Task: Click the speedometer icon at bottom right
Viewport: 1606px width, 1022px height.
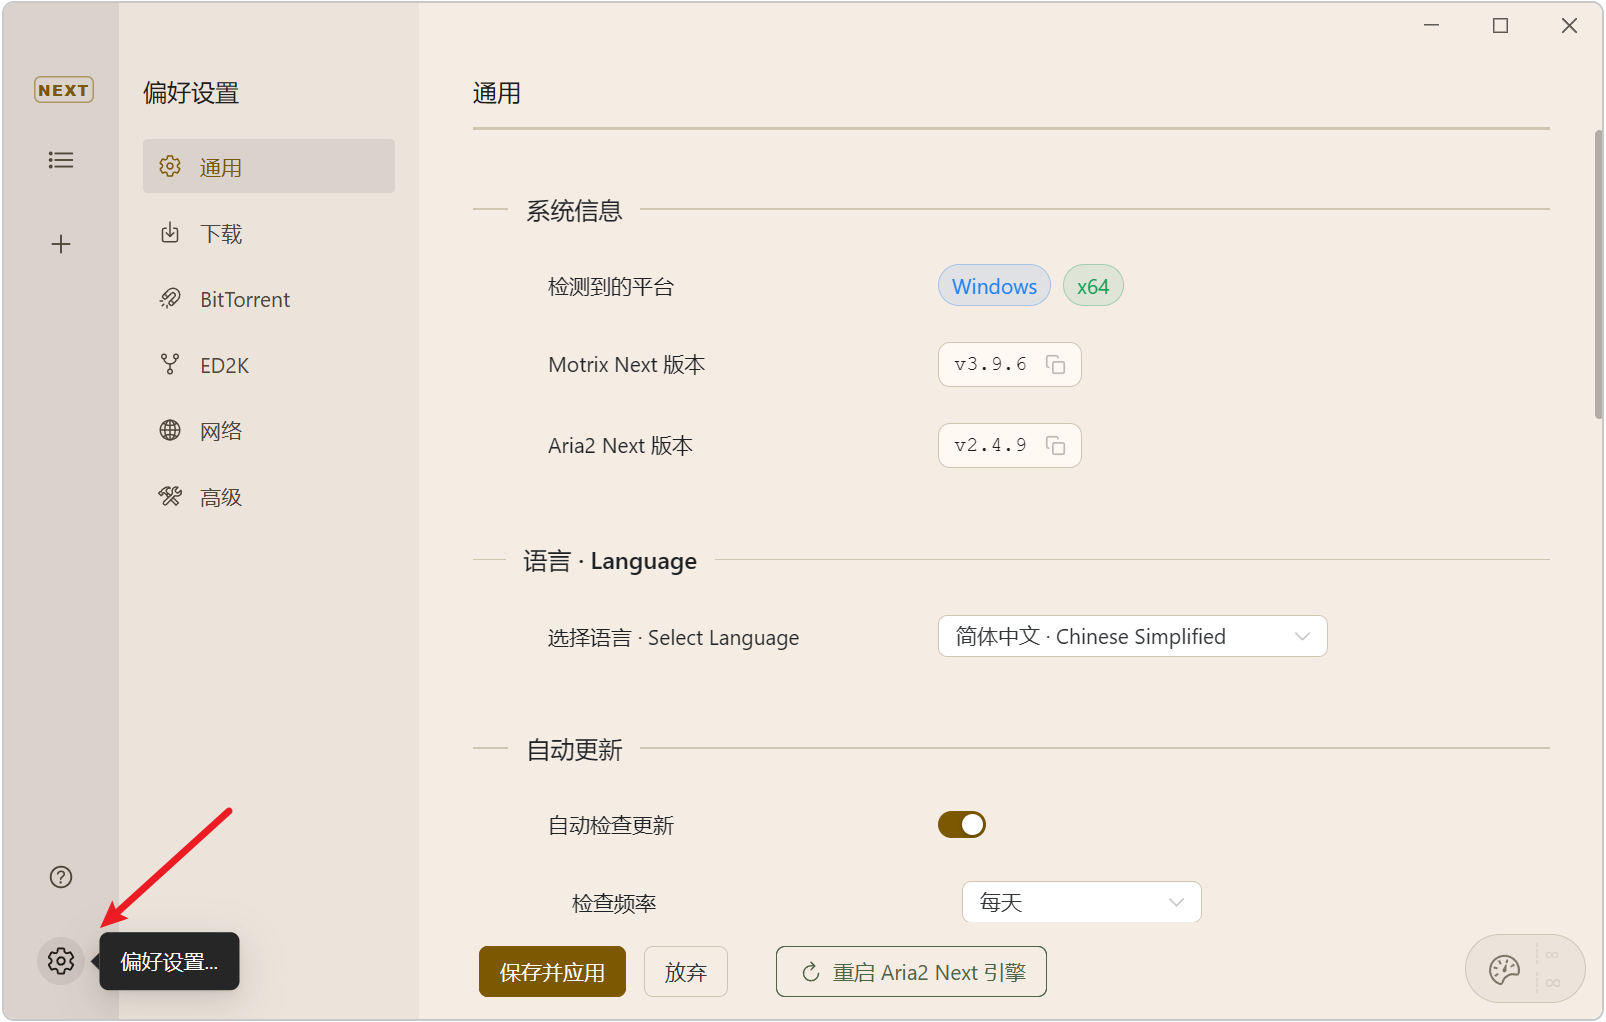Action: (1505, 969)
